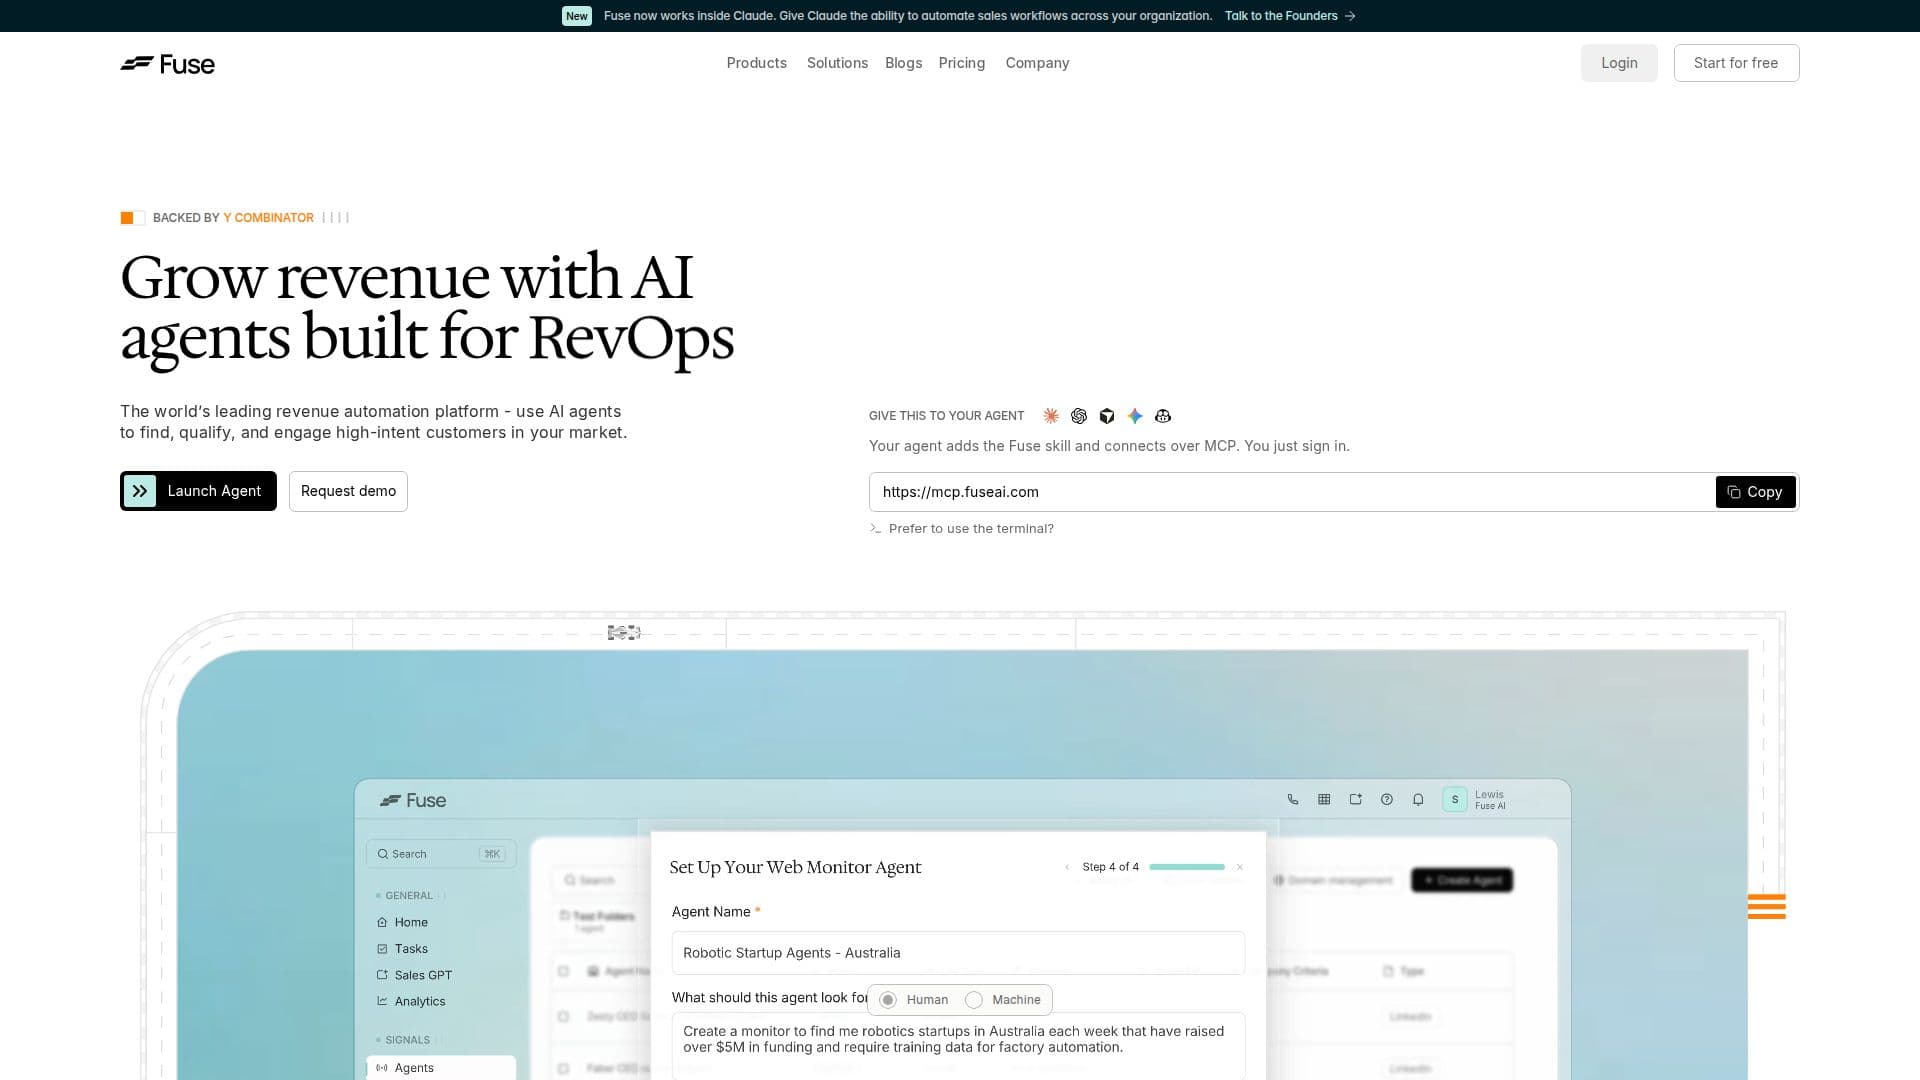The image size is (1920, 1080).
Task: Select the ChatGPT swirl agent icon
Action: 1079,416
